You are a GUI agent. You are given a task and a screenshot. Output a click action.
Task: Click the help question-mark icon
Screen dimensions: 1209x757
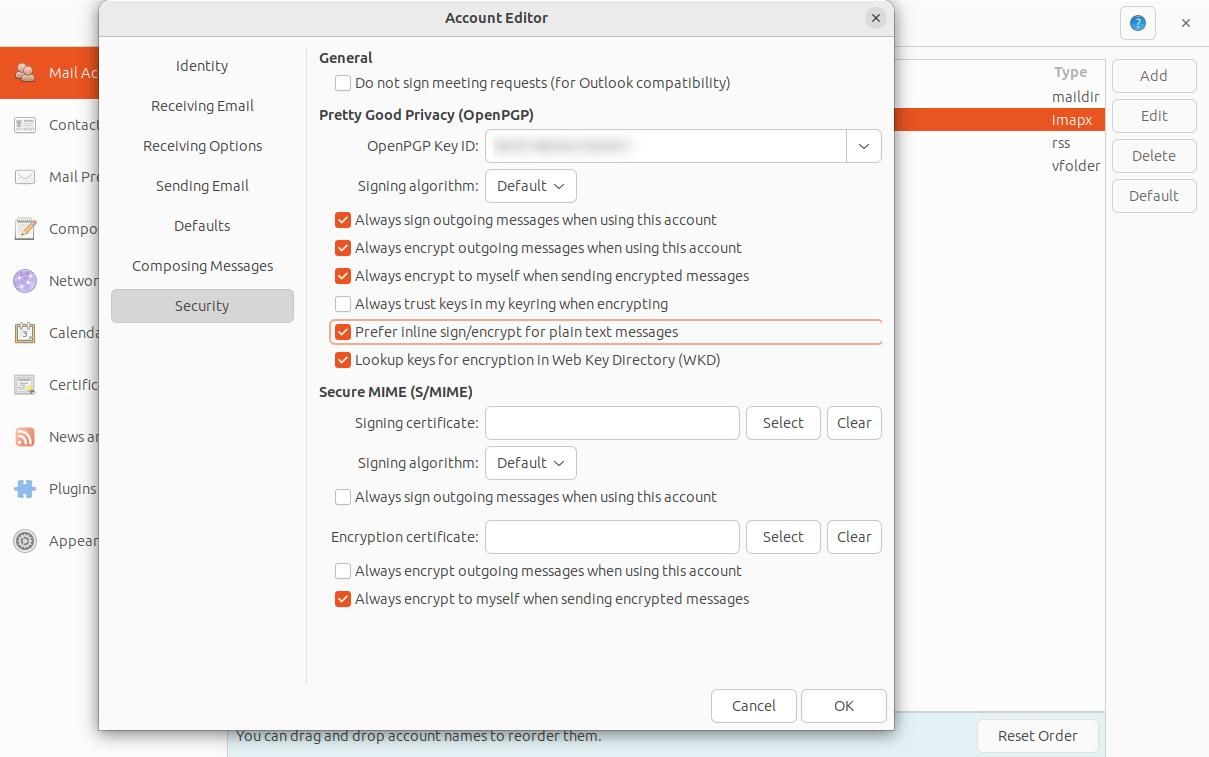(x=1137, y=22)
